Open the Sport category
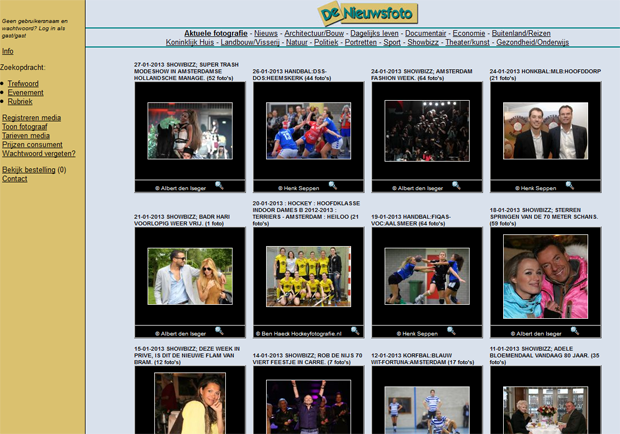620x434 pixels. coord(392,42)
